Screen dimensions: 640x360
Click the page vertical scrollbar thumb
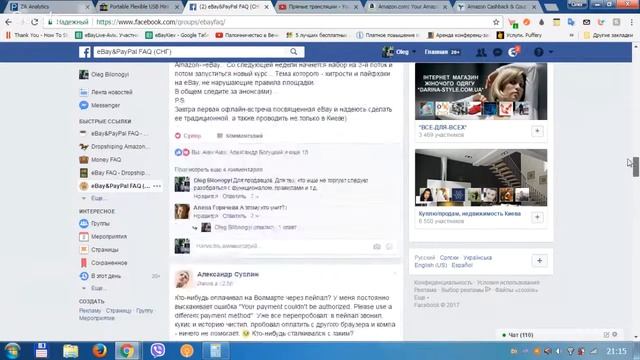[636, 167]
